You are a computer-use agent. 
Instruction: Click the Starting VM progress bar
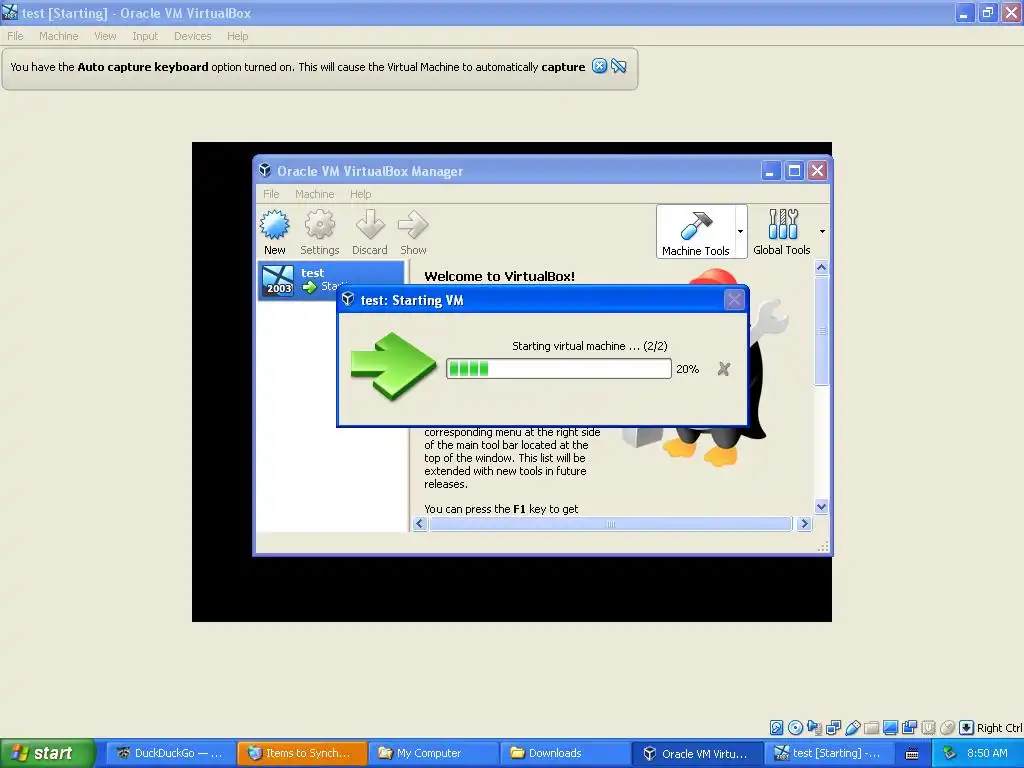[x=558, y=368]
